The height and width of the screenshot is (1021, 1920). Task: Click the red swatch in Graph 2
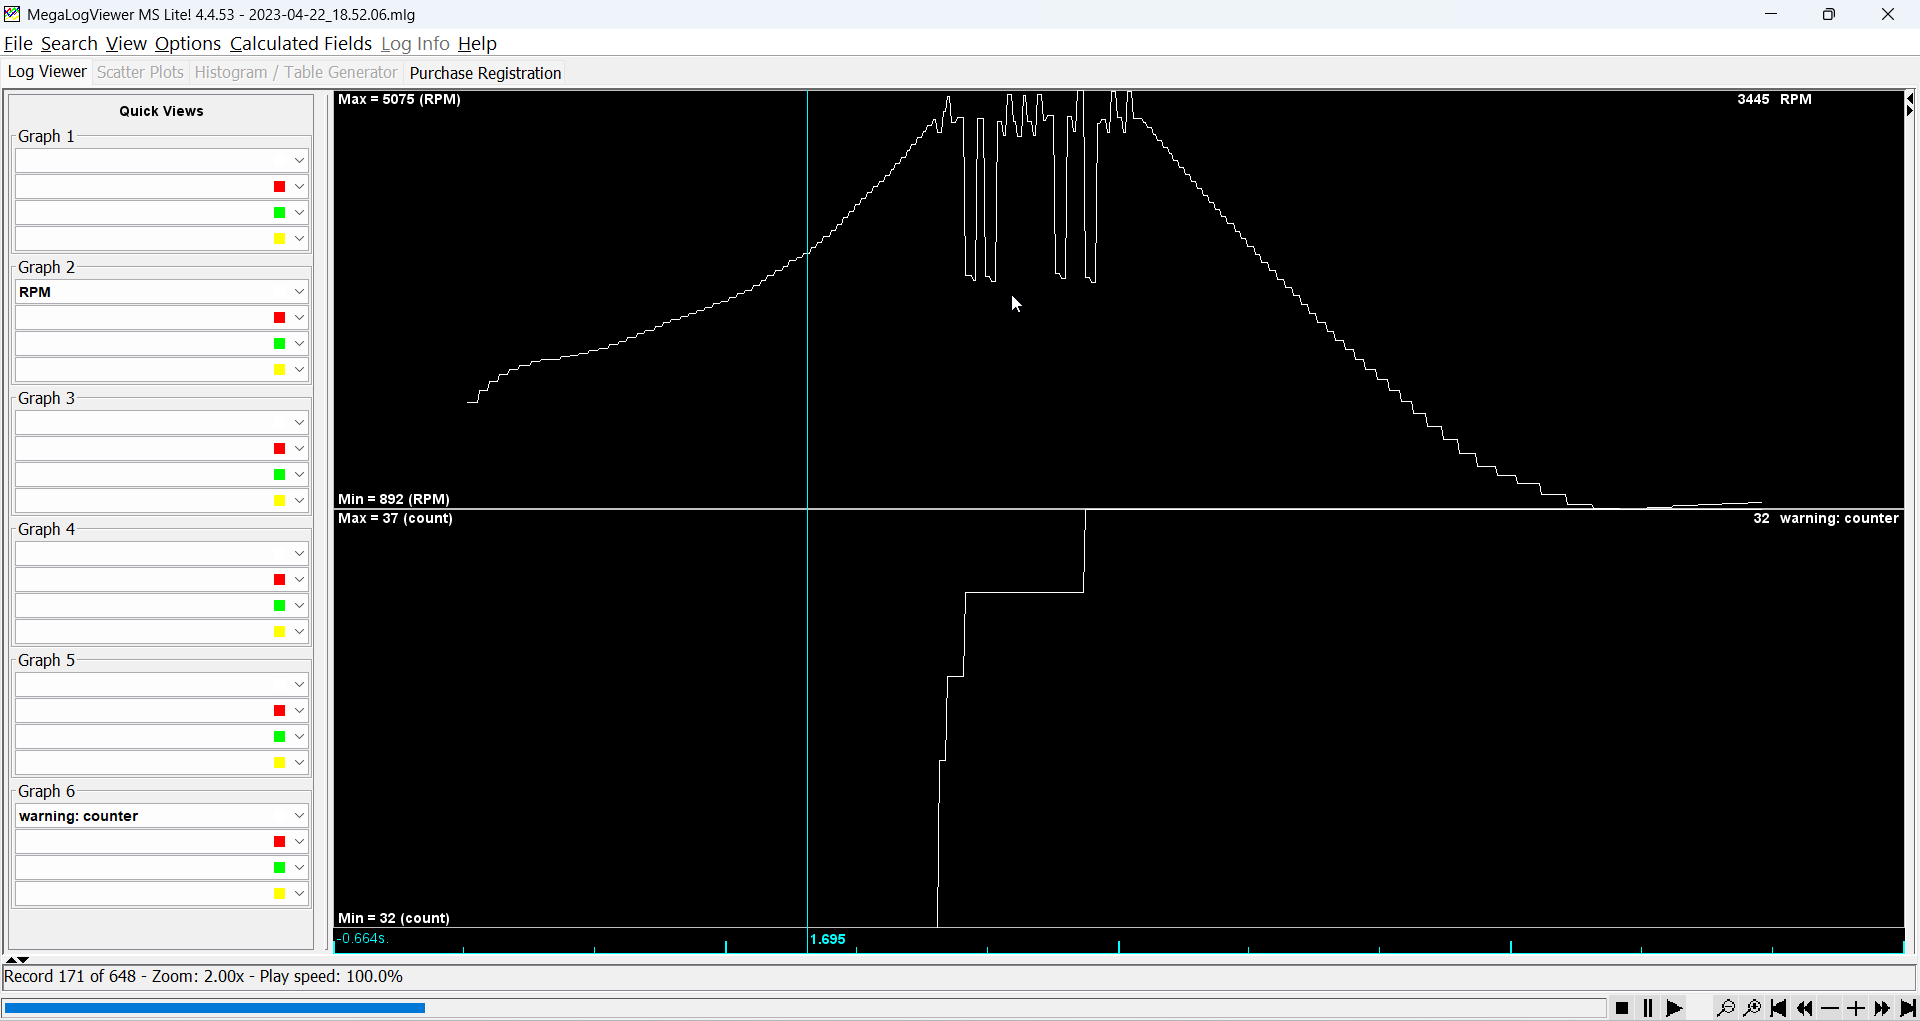point(280,318)
